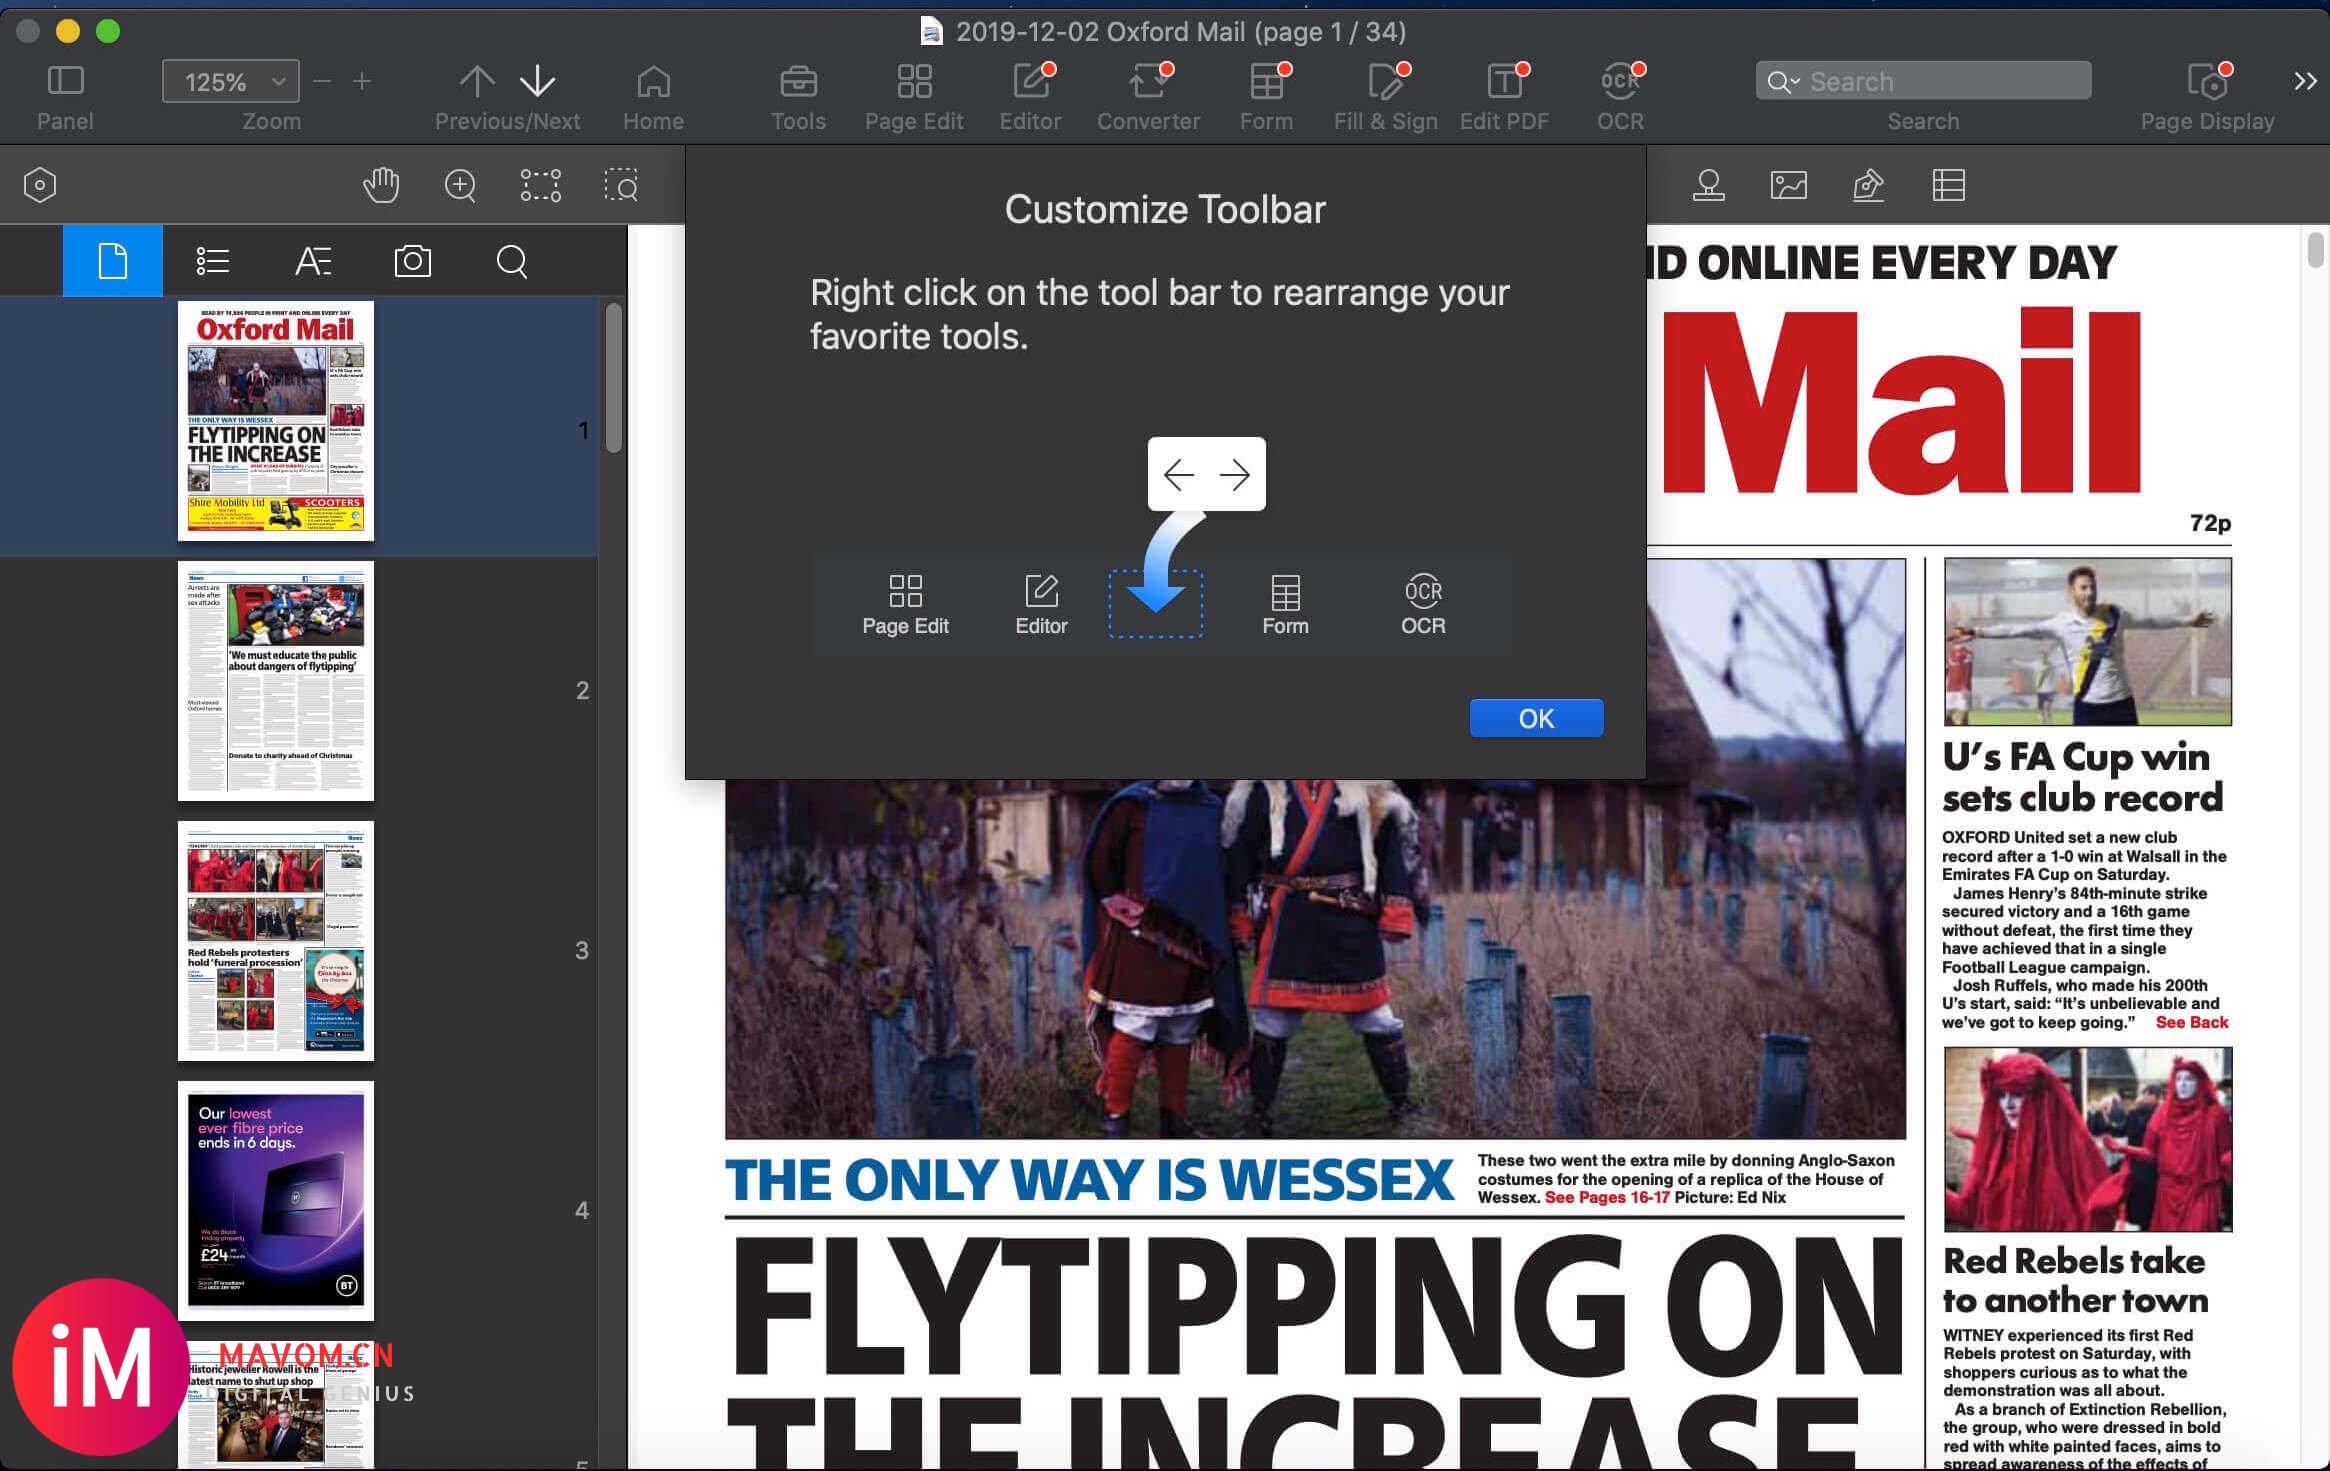Open the Editor tool in top toolbar
Image resolution: width=2330 pixels, height=1471 pixels.
point(1031,81)
